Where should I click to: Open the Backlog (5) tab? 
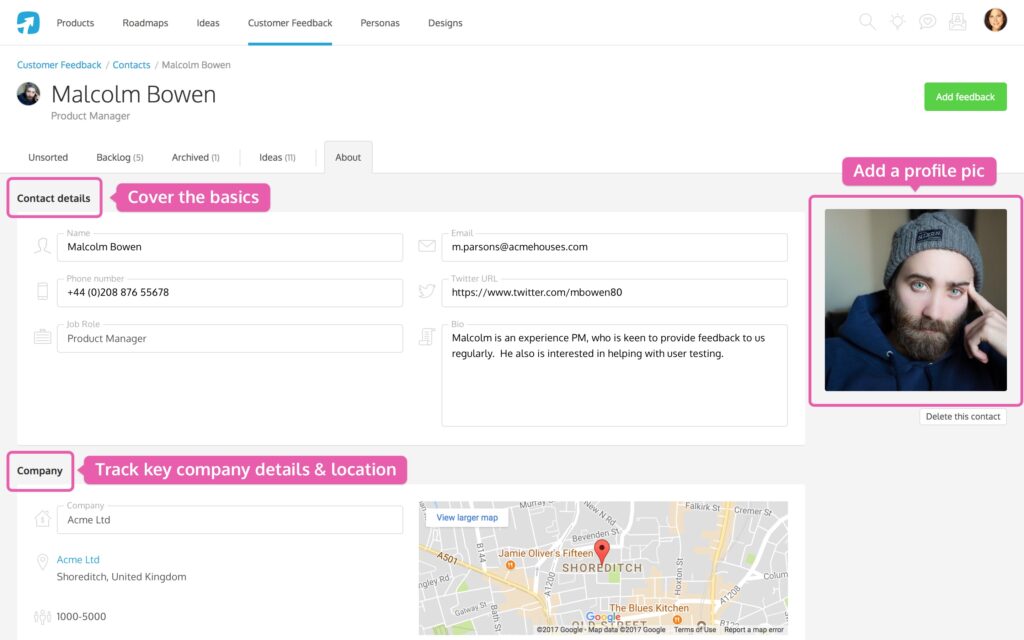click(119, 157)
